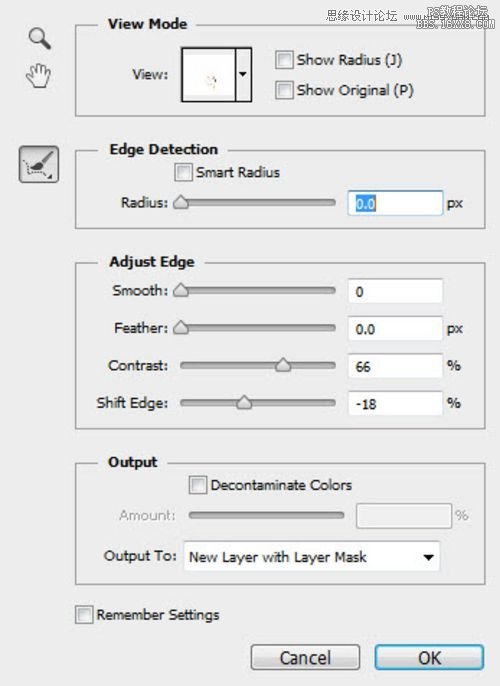500x686 pixels.
Task: Enable the Show Original (P) checkbox
Action: point(284,90)
